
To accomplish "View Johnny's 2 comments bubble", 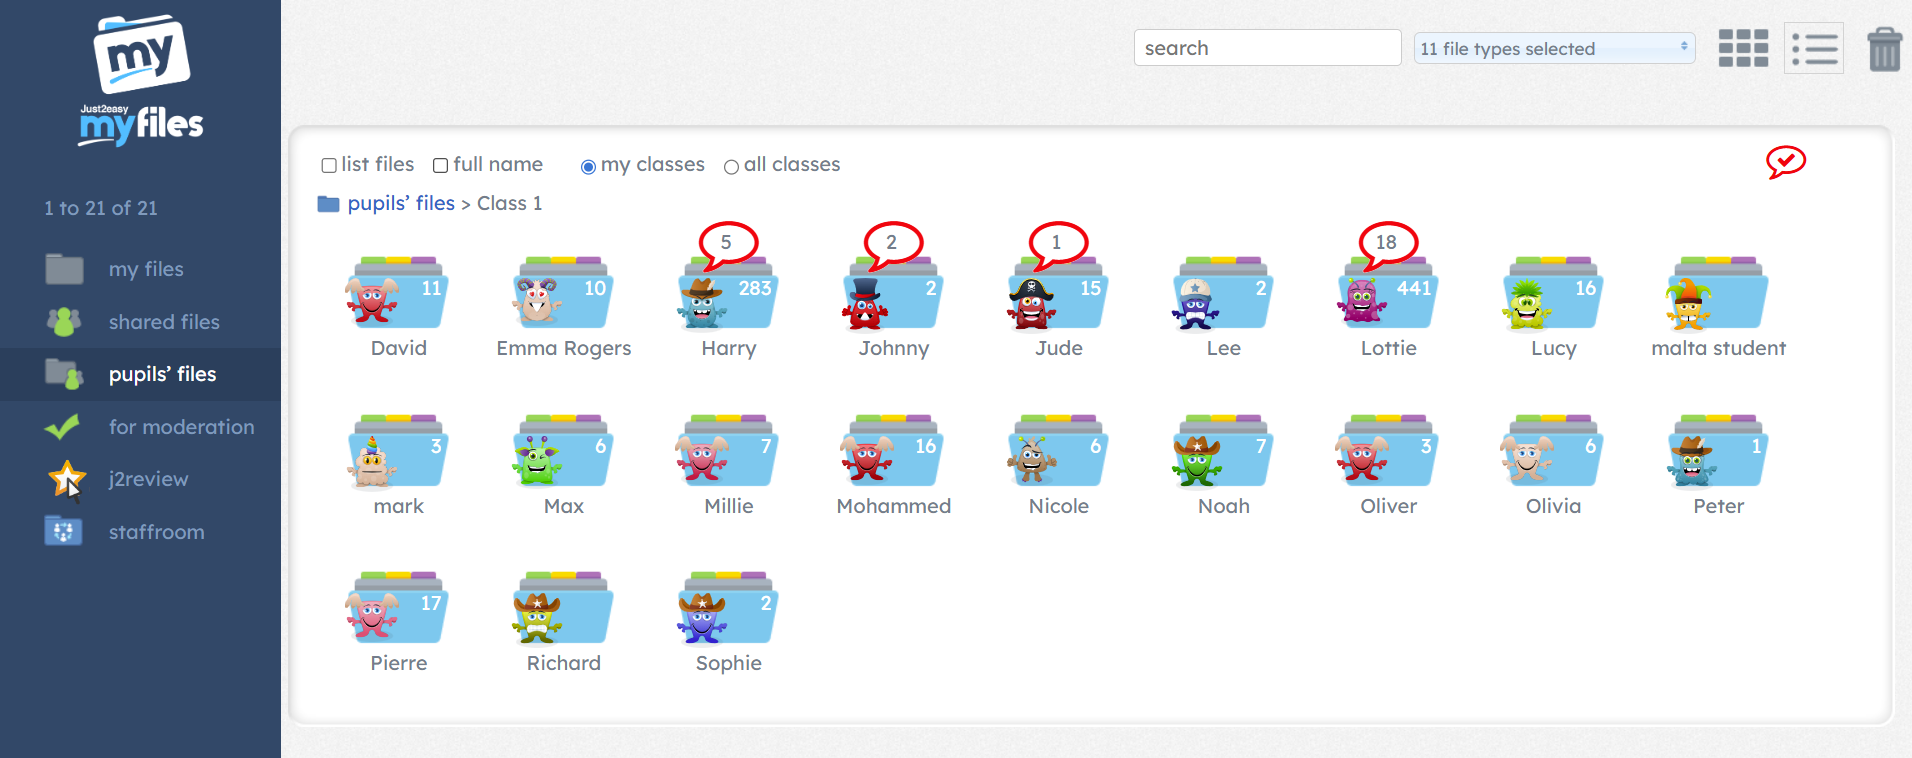I will 892,243.
